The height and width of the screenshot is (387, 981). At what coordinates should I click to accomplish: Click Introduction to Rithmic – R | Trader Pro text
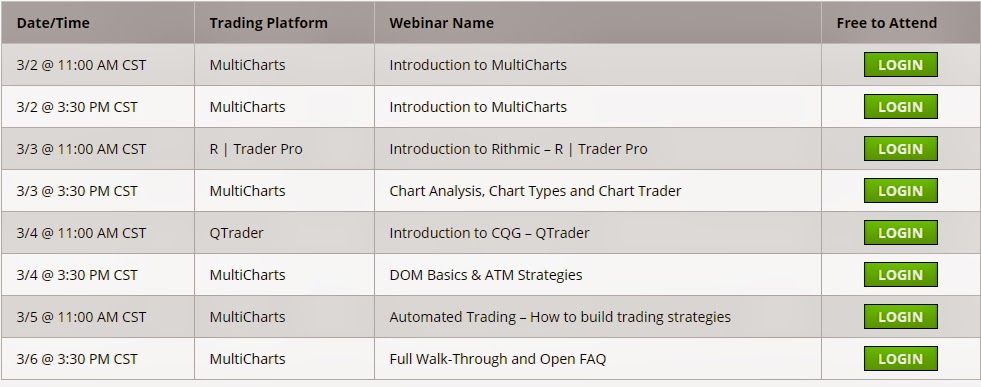click(518, 149)
